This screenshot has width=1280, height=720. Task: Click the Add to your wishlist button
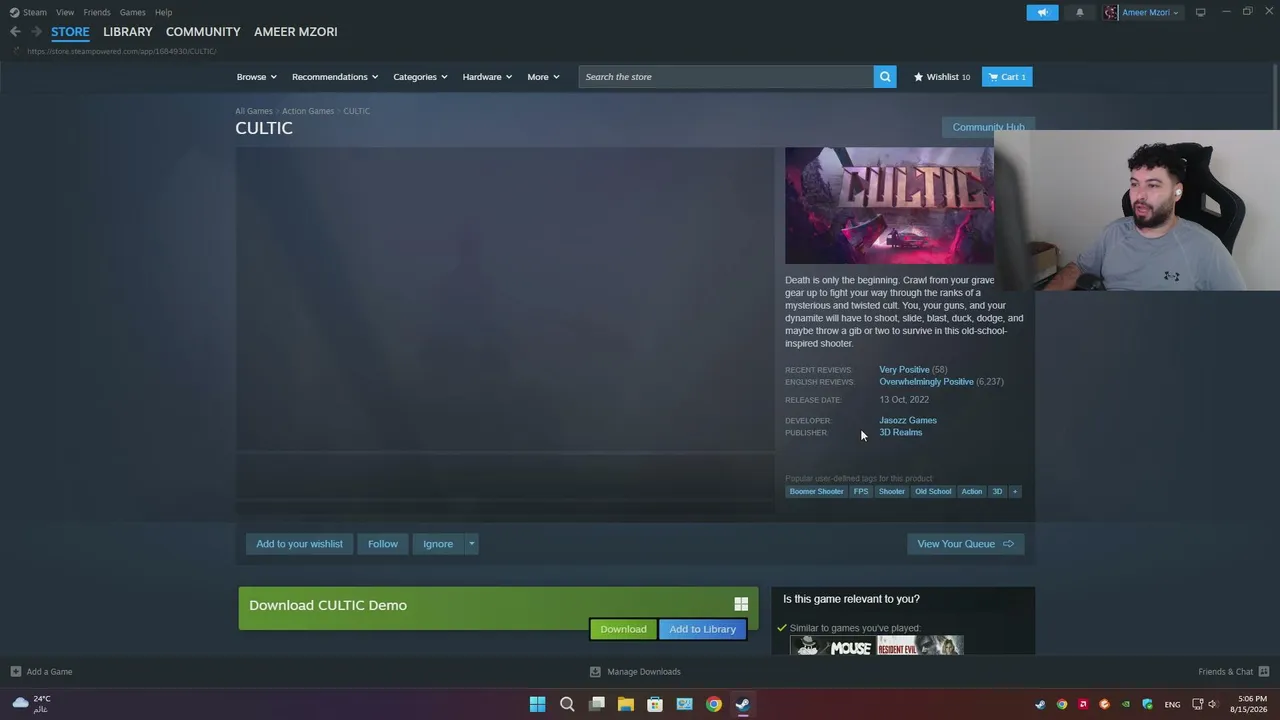coord(299,544)
